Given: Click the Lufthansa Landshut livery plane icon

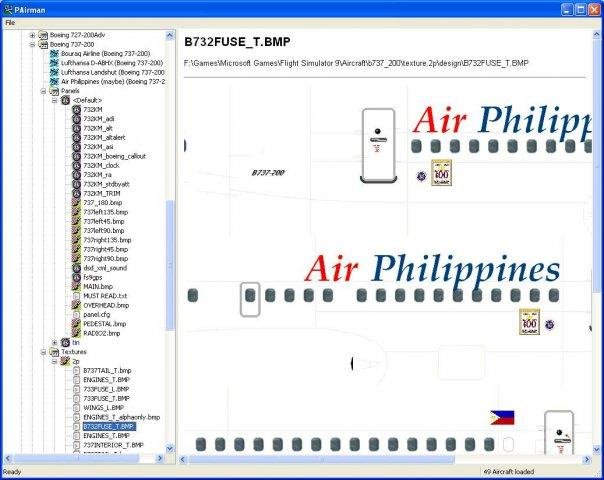Looking at the screenshot, I should tap(54, 72).
